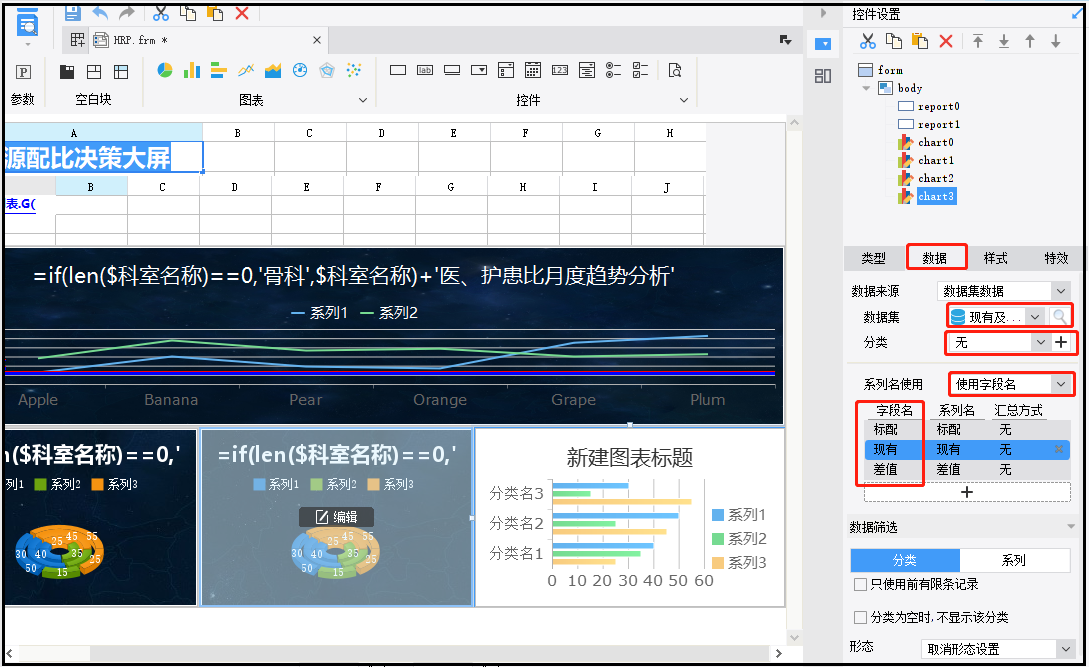1089x667 pixels.
Task: Add a number input widget
Action: pyautogui.click(x=560, y=70)
